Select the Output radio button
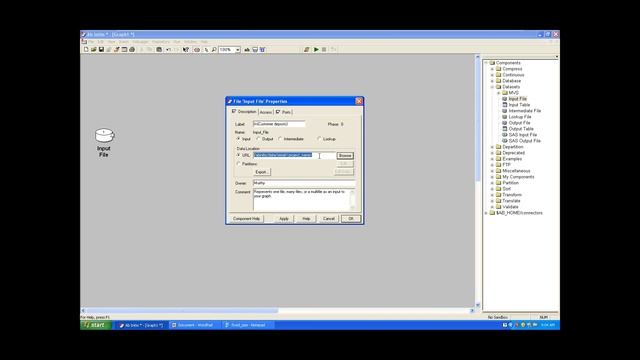 point(258,139)
